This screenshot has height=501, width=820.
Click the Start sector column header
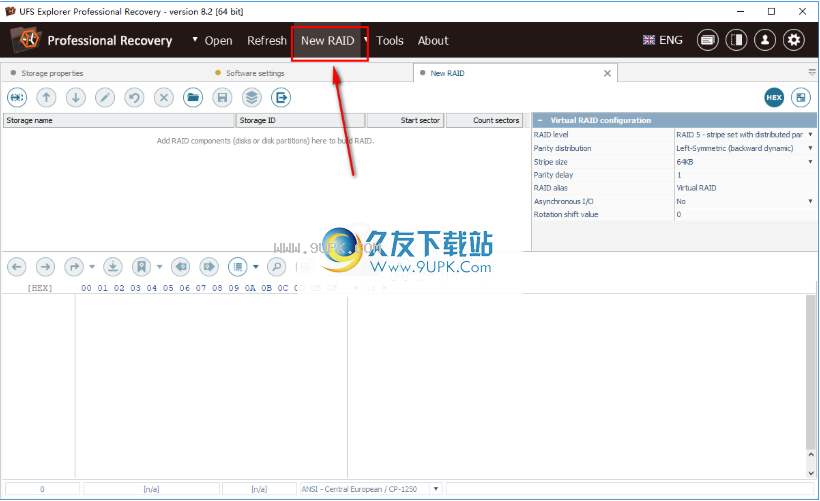click(x=405, y=120)
